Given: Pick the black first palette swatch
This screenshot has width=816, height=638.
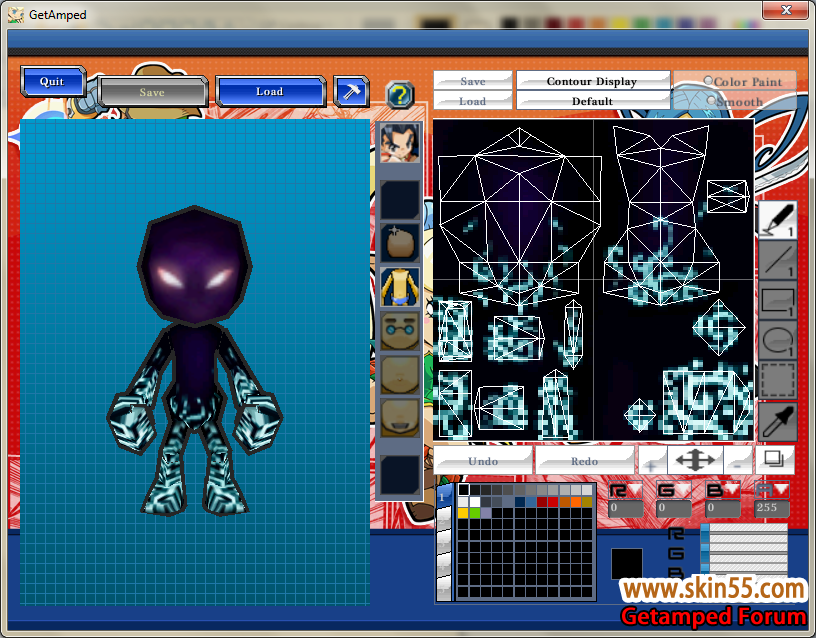Looking at the screenshot, I should (x=463, y=490).
